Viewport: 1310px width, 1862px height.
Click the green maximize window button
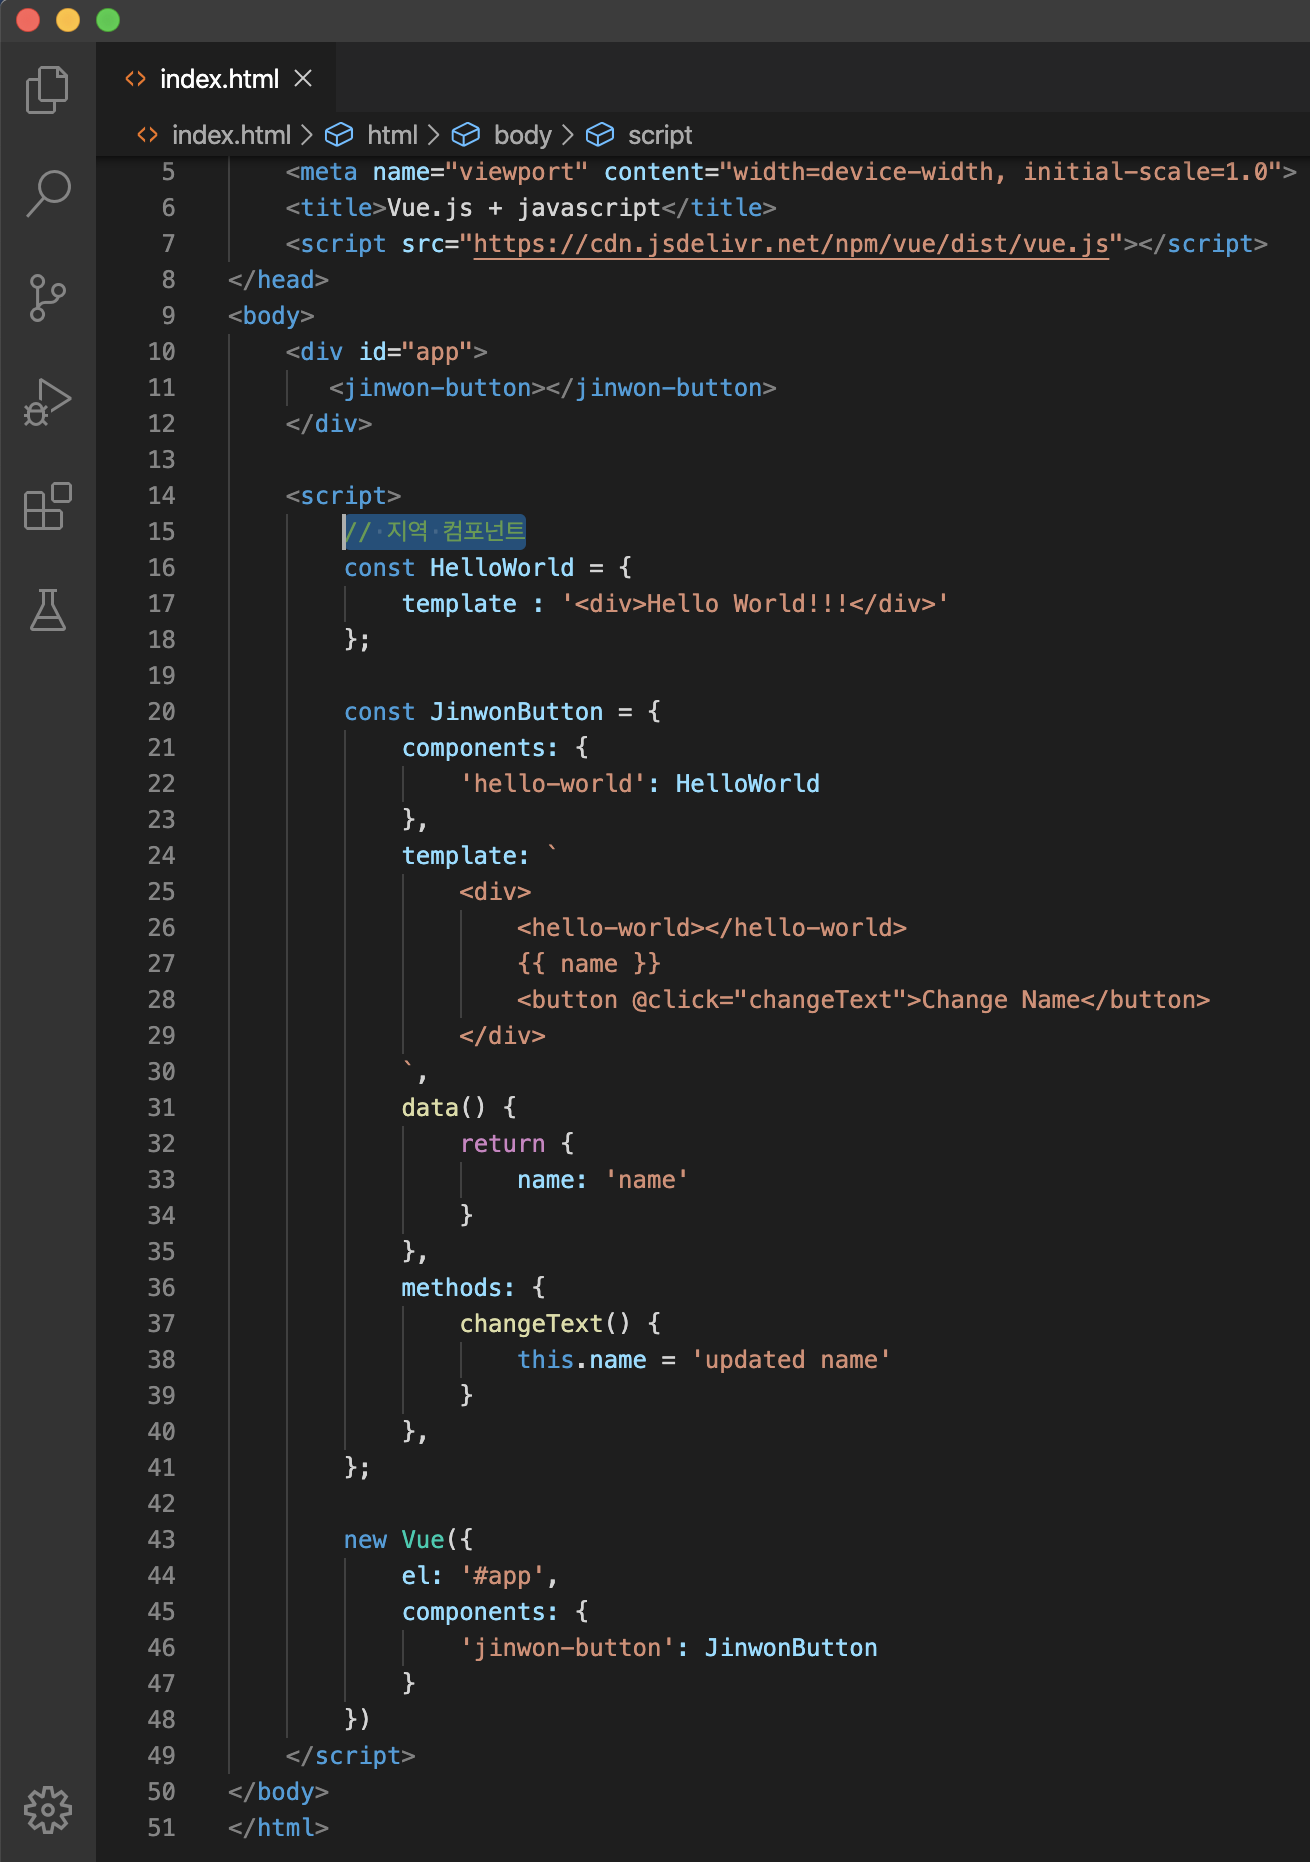click(x=108, y=20)
